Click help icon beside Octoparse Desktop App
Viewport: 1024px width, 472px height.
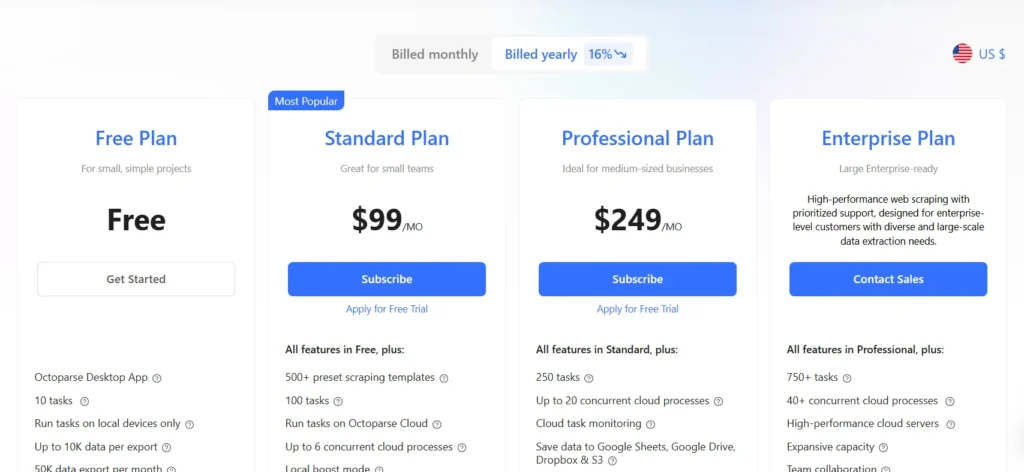(x=157, y=378)
